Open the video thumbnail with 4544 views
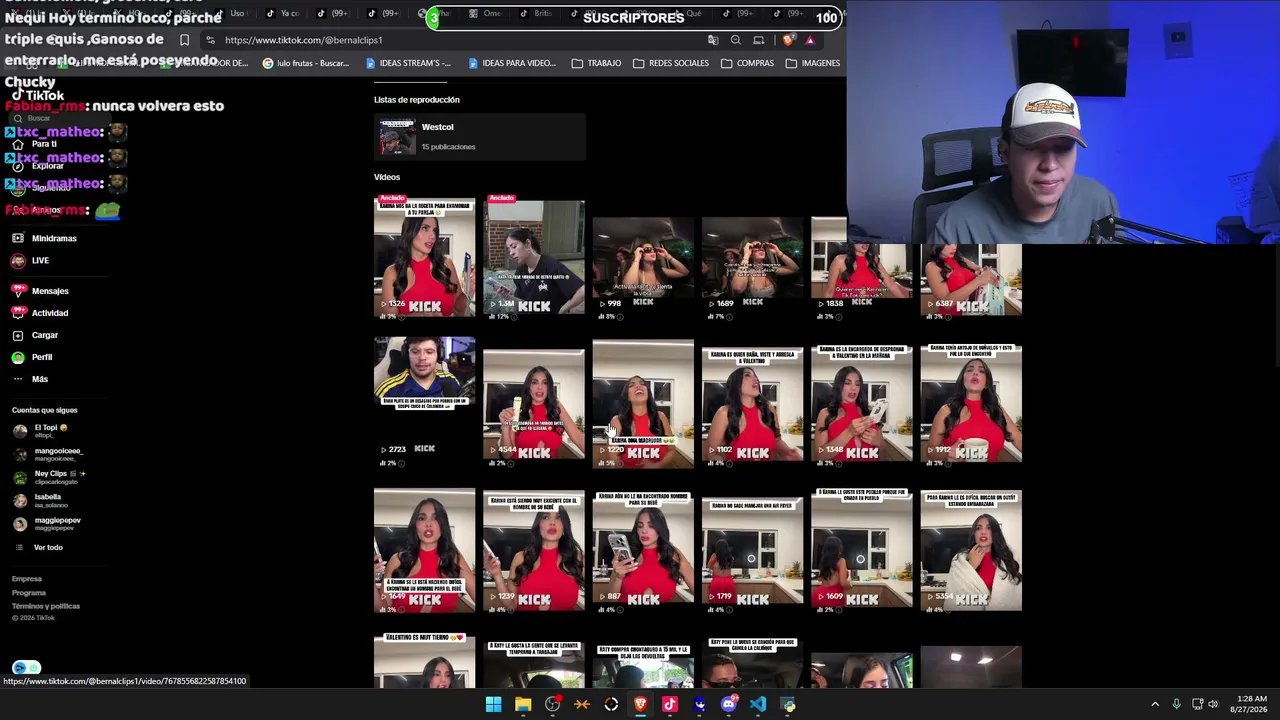Image resolution: width=1280 pixels, height=720 pixels. tap(534, 405)
